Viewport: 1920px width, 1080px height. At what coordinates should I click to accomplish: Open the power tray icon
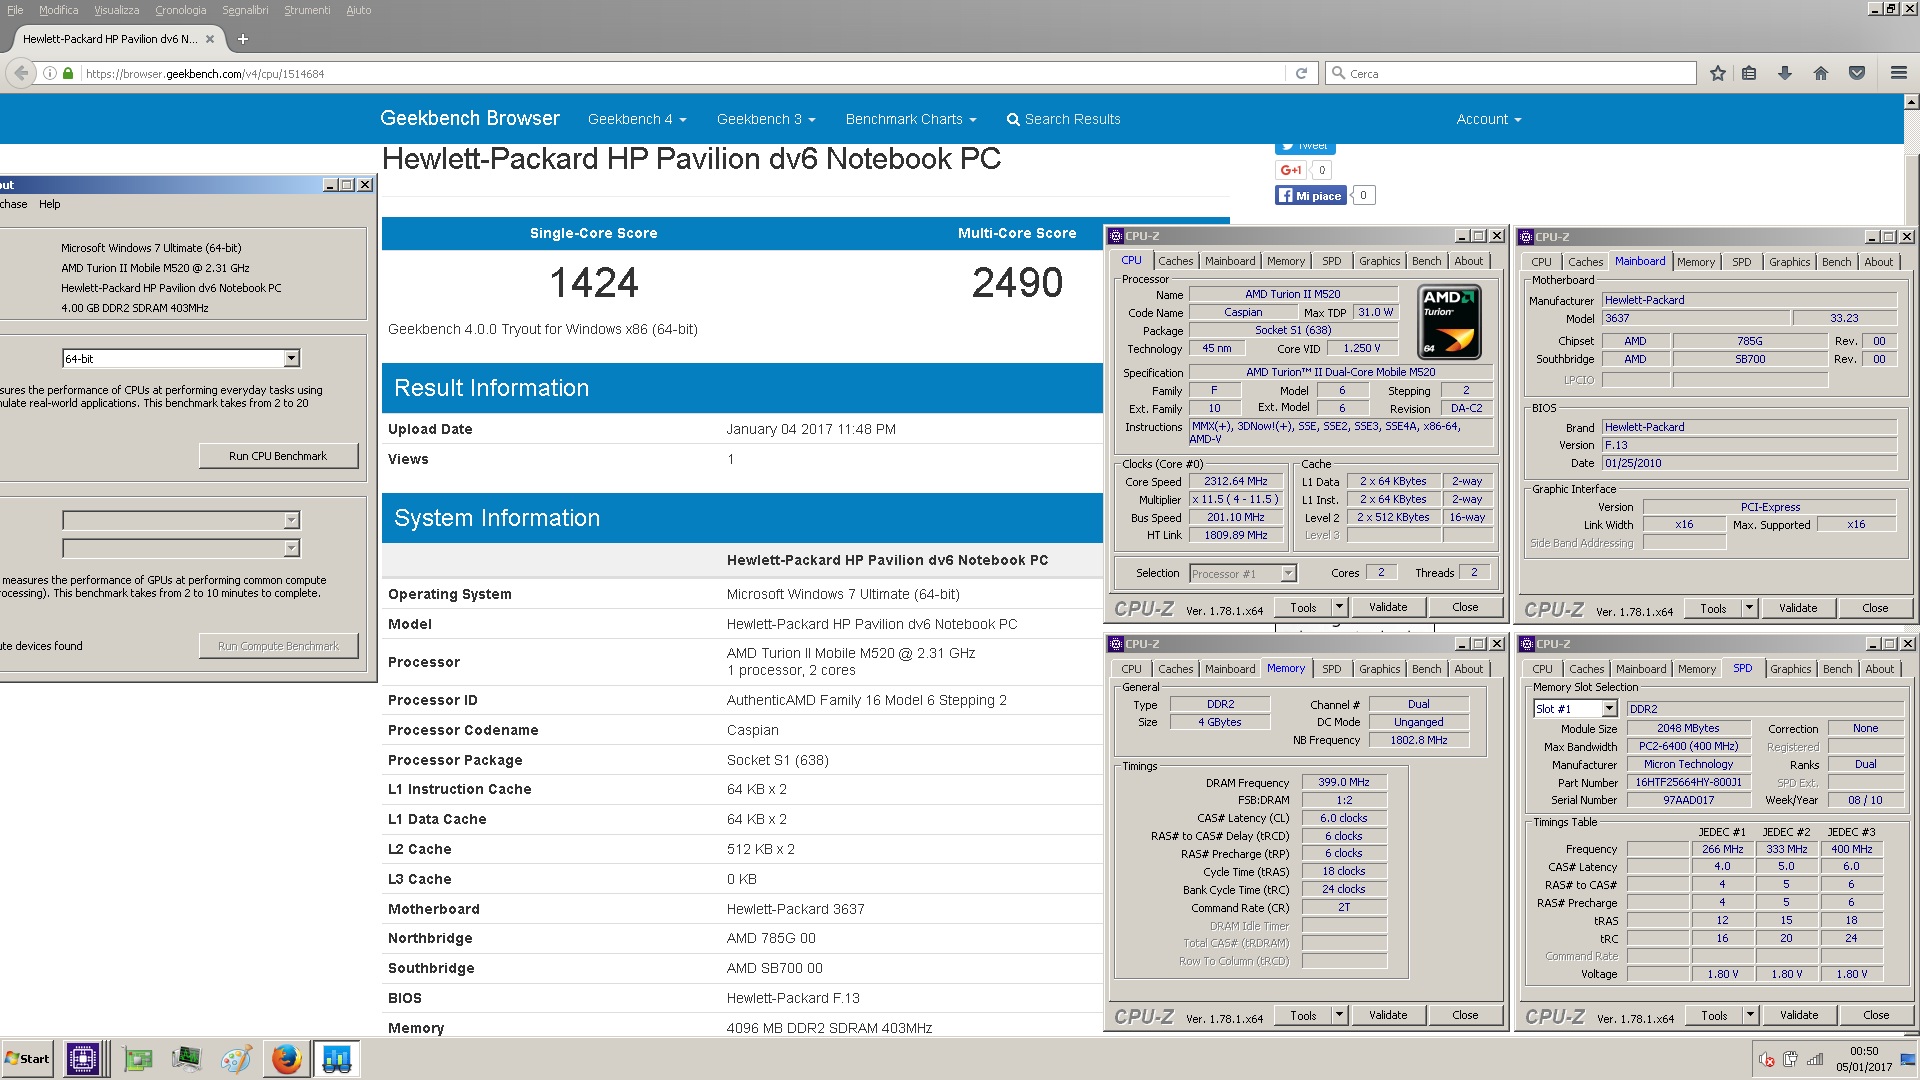[1790, 1060]
